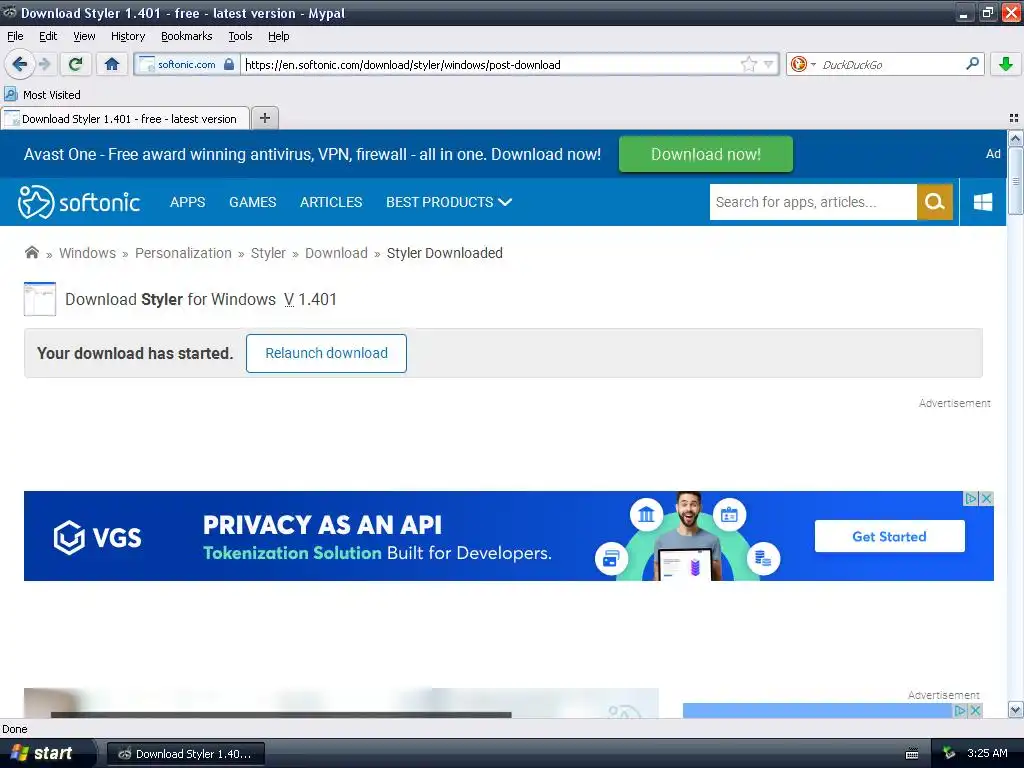1024x768 pixels.
Task: Click the tab groups grid icon
Action: [1014, 118]
